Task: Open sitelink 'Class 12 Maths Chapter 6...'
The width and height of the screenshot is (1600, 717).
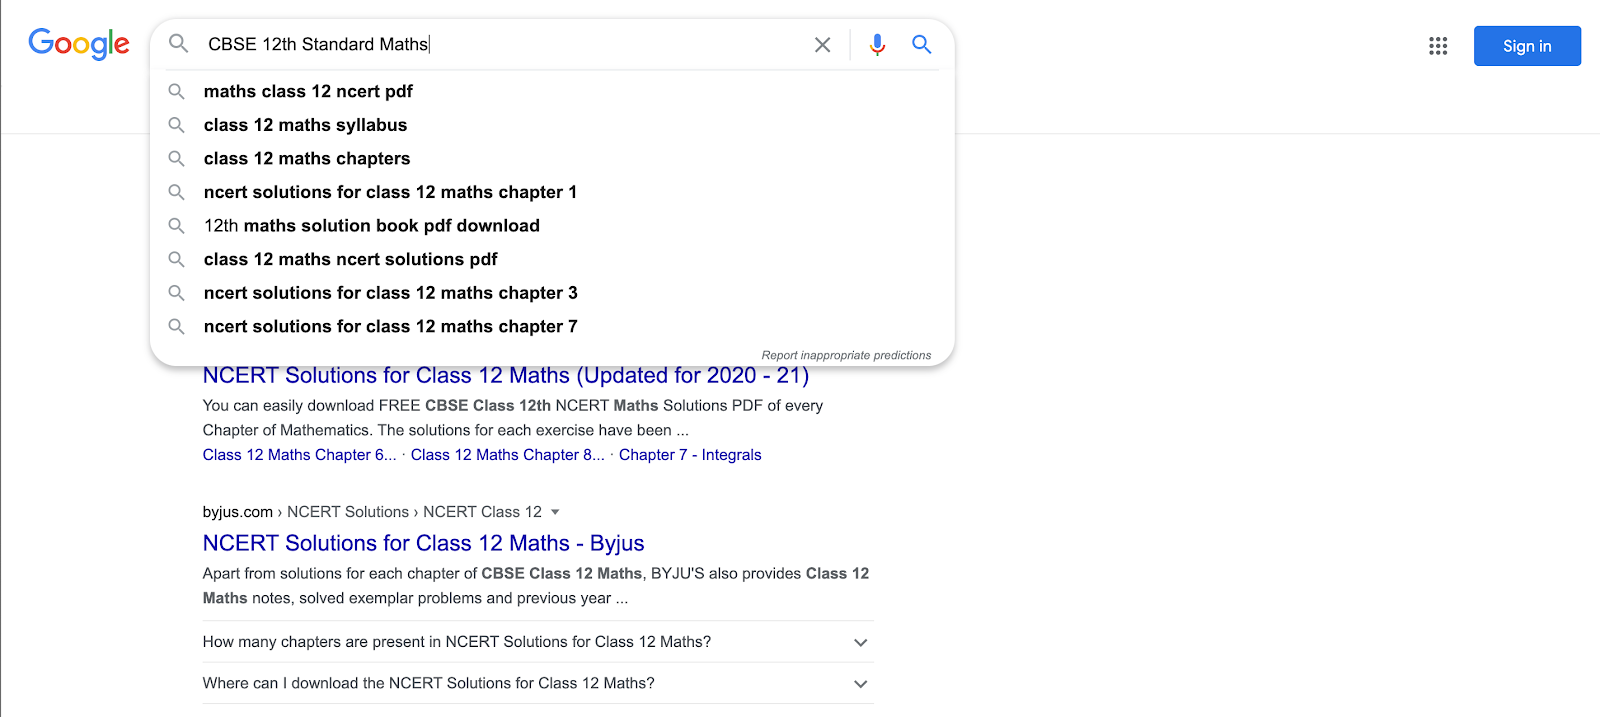Action: coord(299,455)
